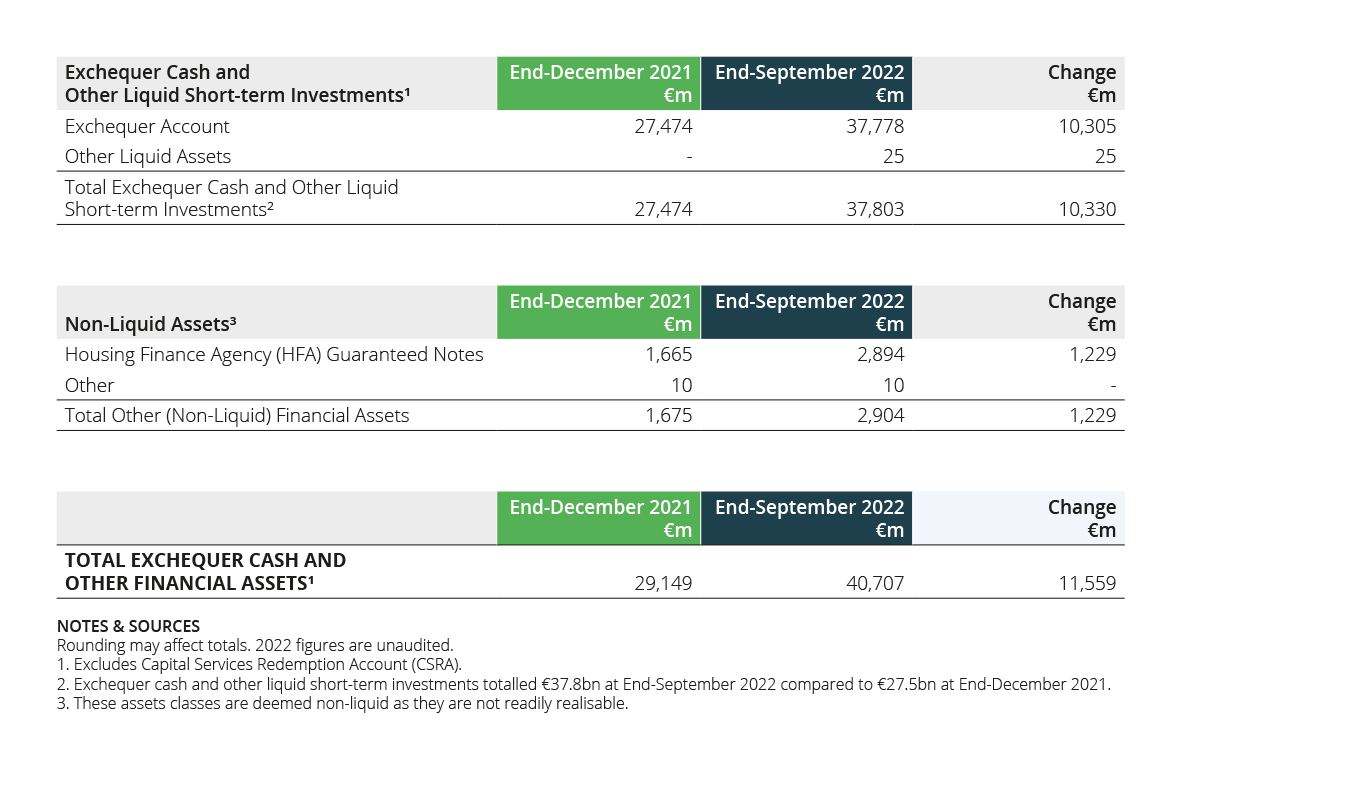The height and width of the screenshot is (800, 1352).
Task: Select the 1,665 HFA notes value
Action: pos(668,354)
